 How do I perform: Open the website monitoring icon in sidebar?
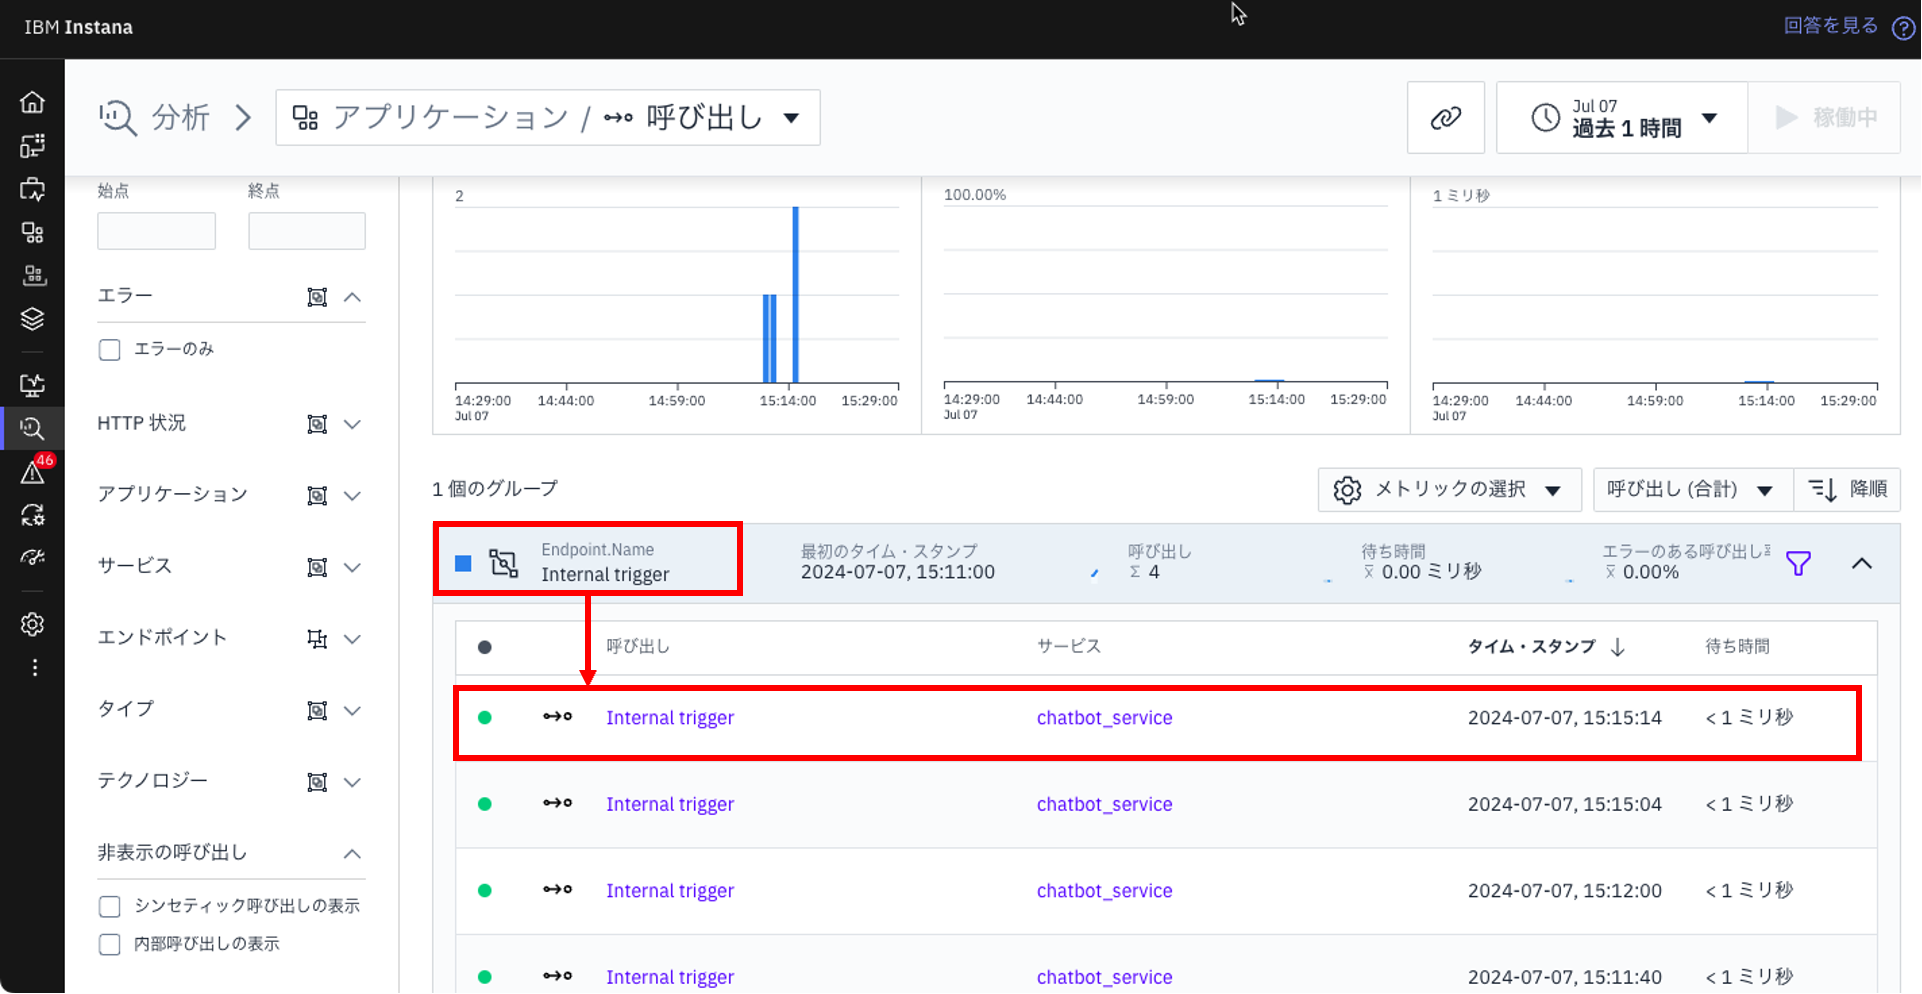coord(32,189)
